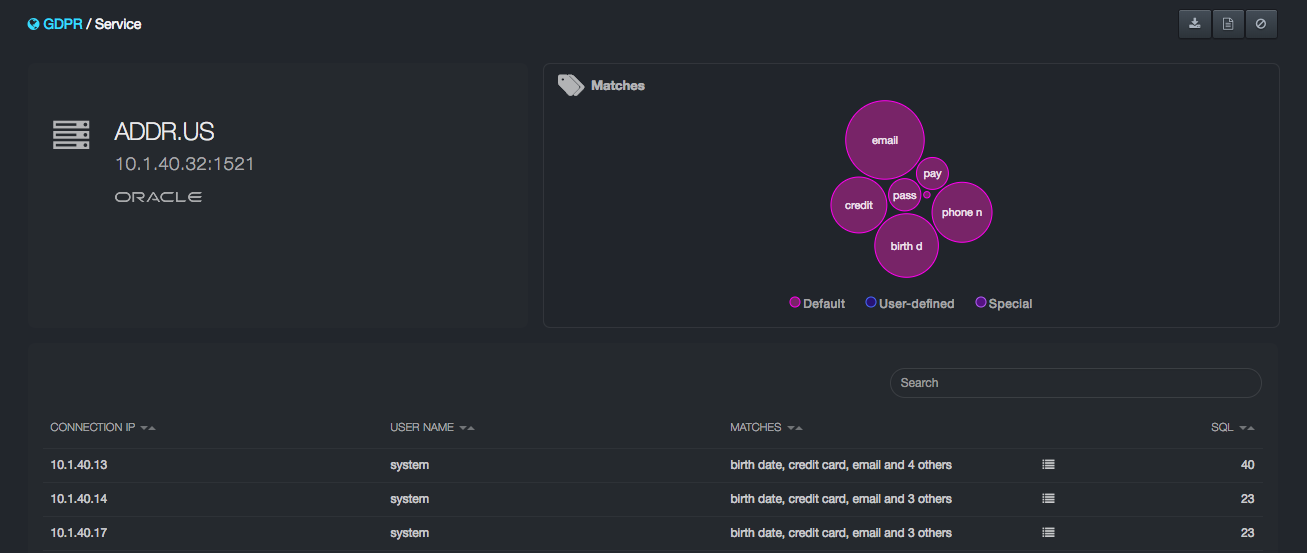The width and height of the screenshot is (1307, 553).
Task: Open the document report icon button
Action: 1228,24
